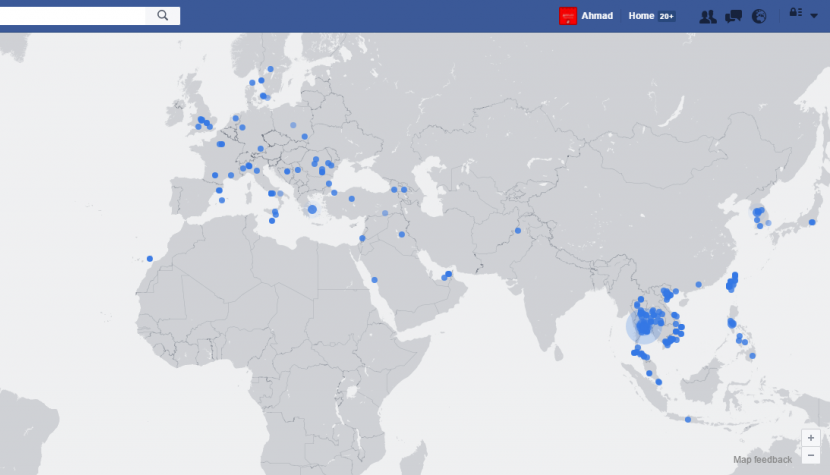Click the lone dot on Africa's west coast

tap(150, 258)
